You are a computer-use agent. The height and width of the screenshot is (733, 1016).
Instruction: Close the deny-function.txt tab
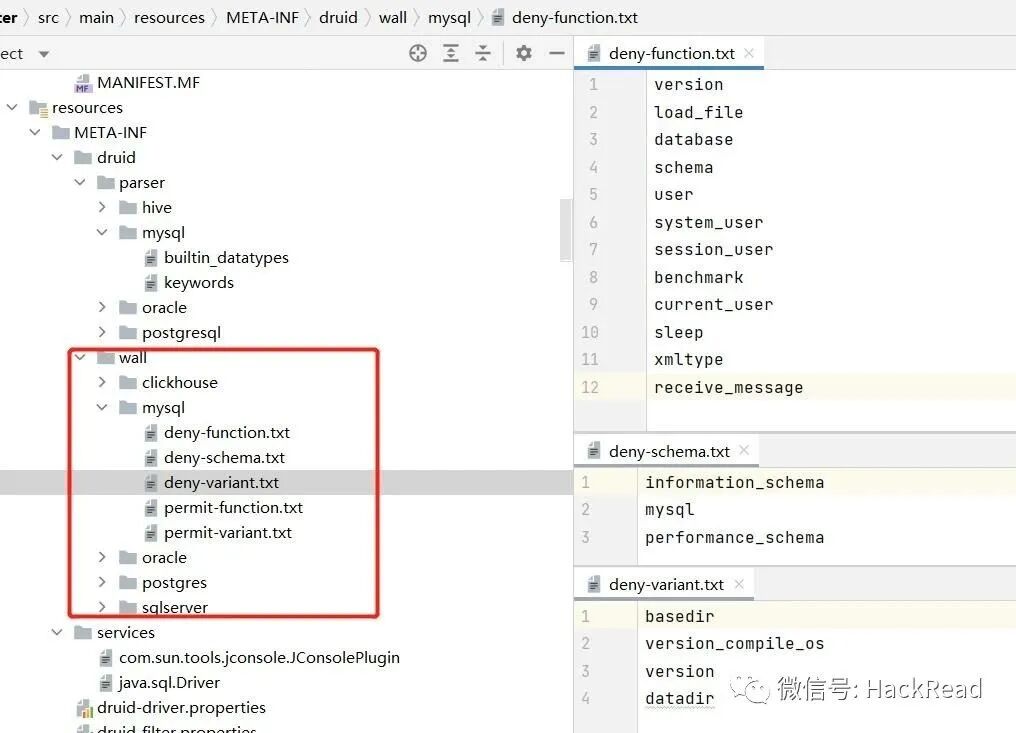click(749, 53)
